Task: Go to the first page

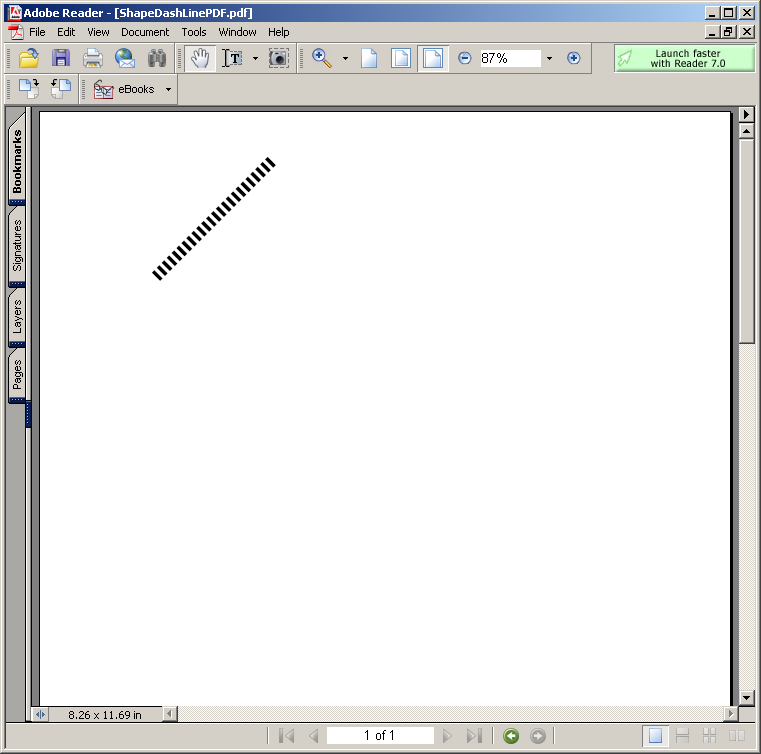Action: (x=287, y=736)
